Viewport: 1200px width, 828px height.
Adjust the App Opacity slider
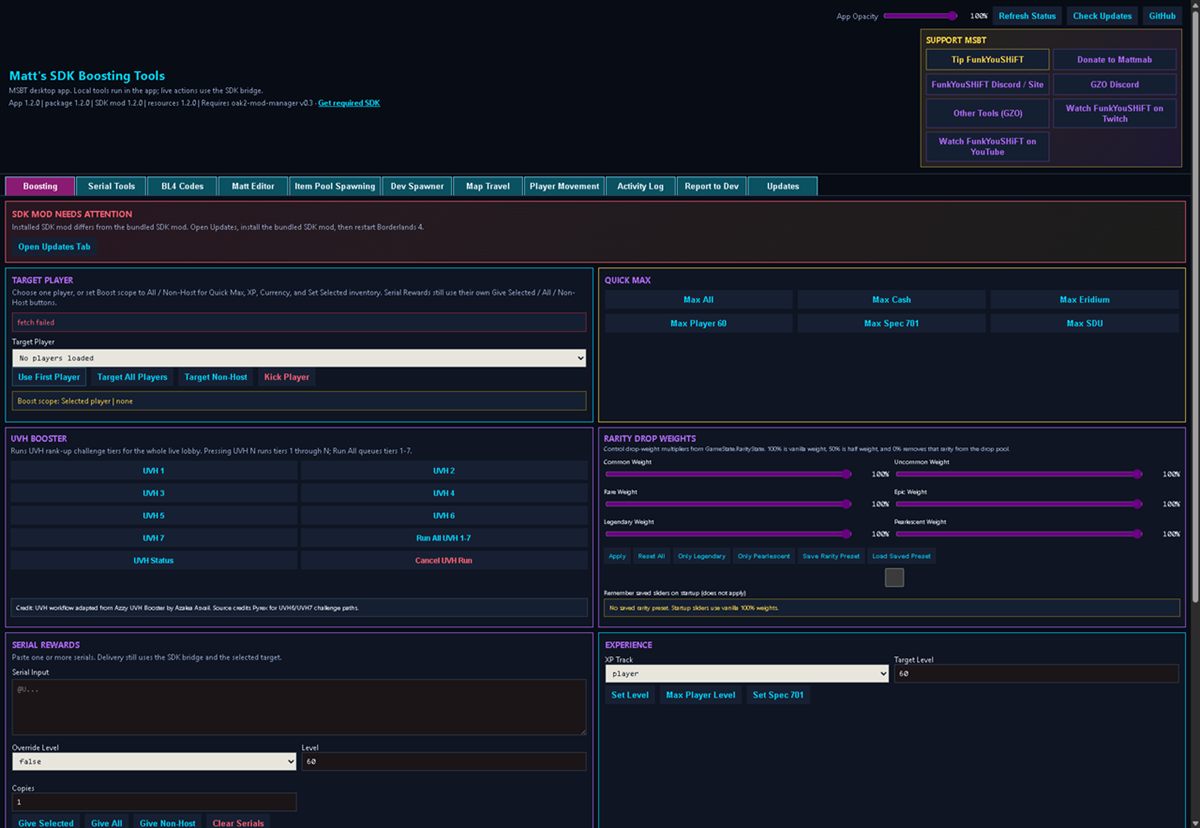(920, 16)
